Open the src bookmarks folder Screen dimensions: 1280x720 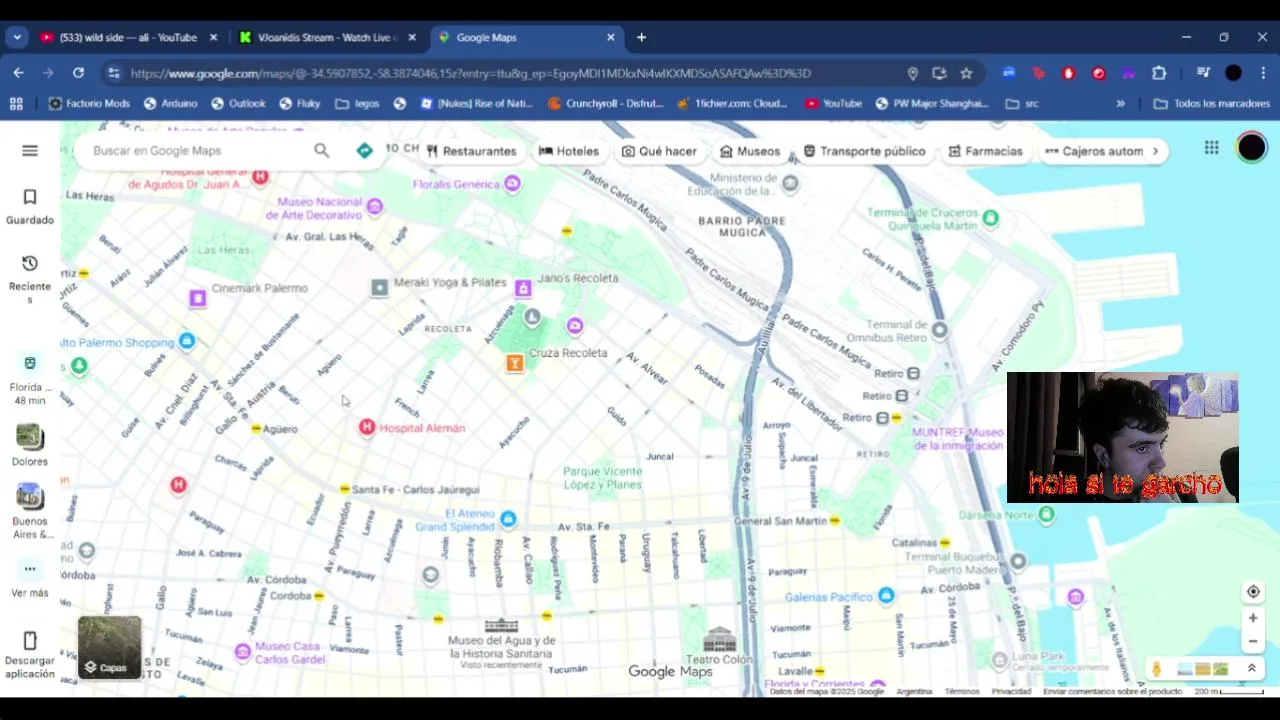(1022, 103)
